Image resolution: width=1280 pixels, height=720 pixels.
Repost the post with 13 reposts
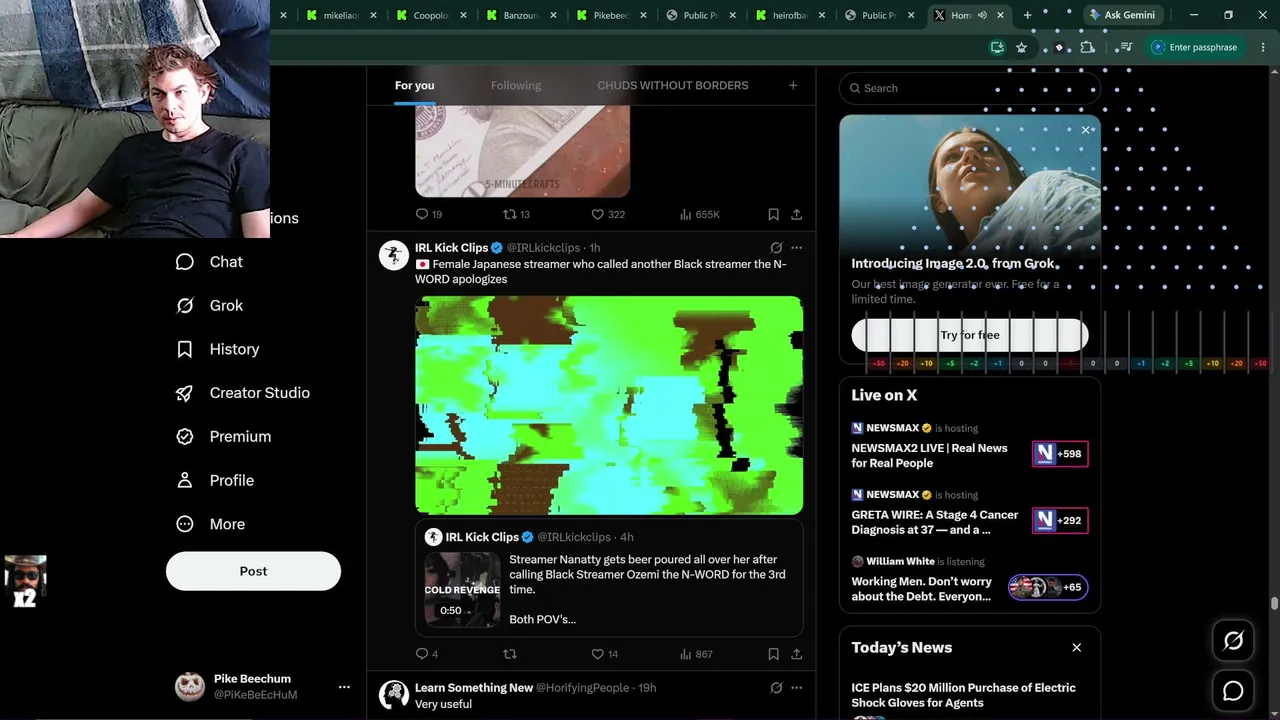[516, 214]
